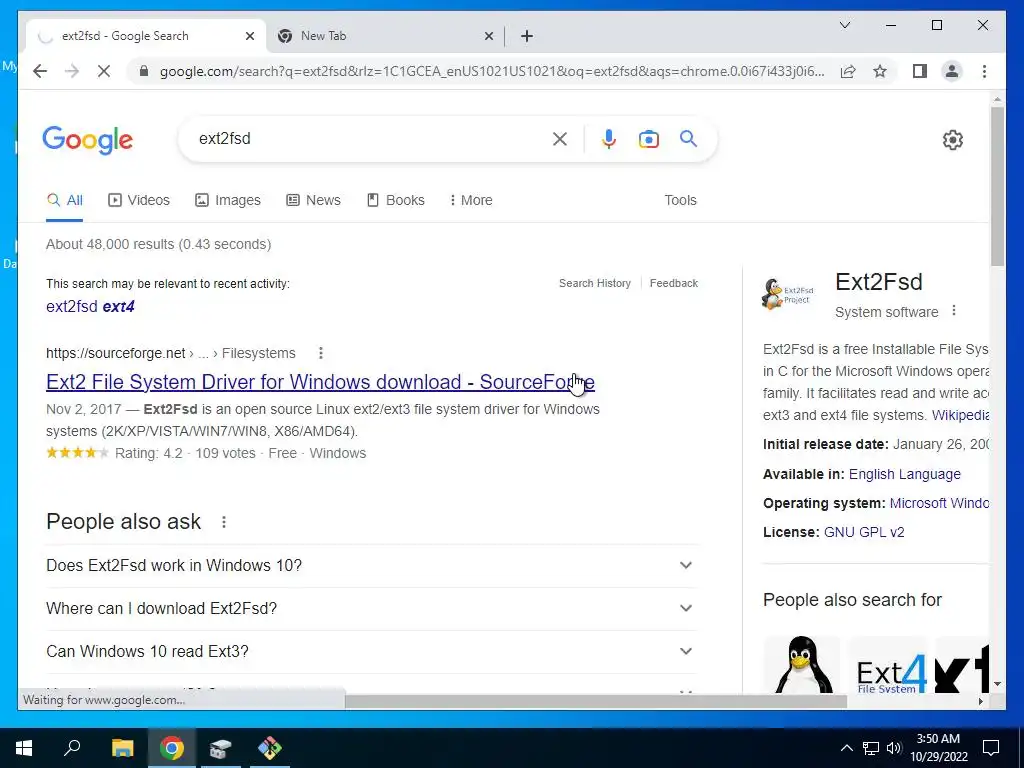Expand 'Does Ext2Fsd work in Windows 10?'
Viewport: 1024px width, 768px height.
(x=372, y=566)
